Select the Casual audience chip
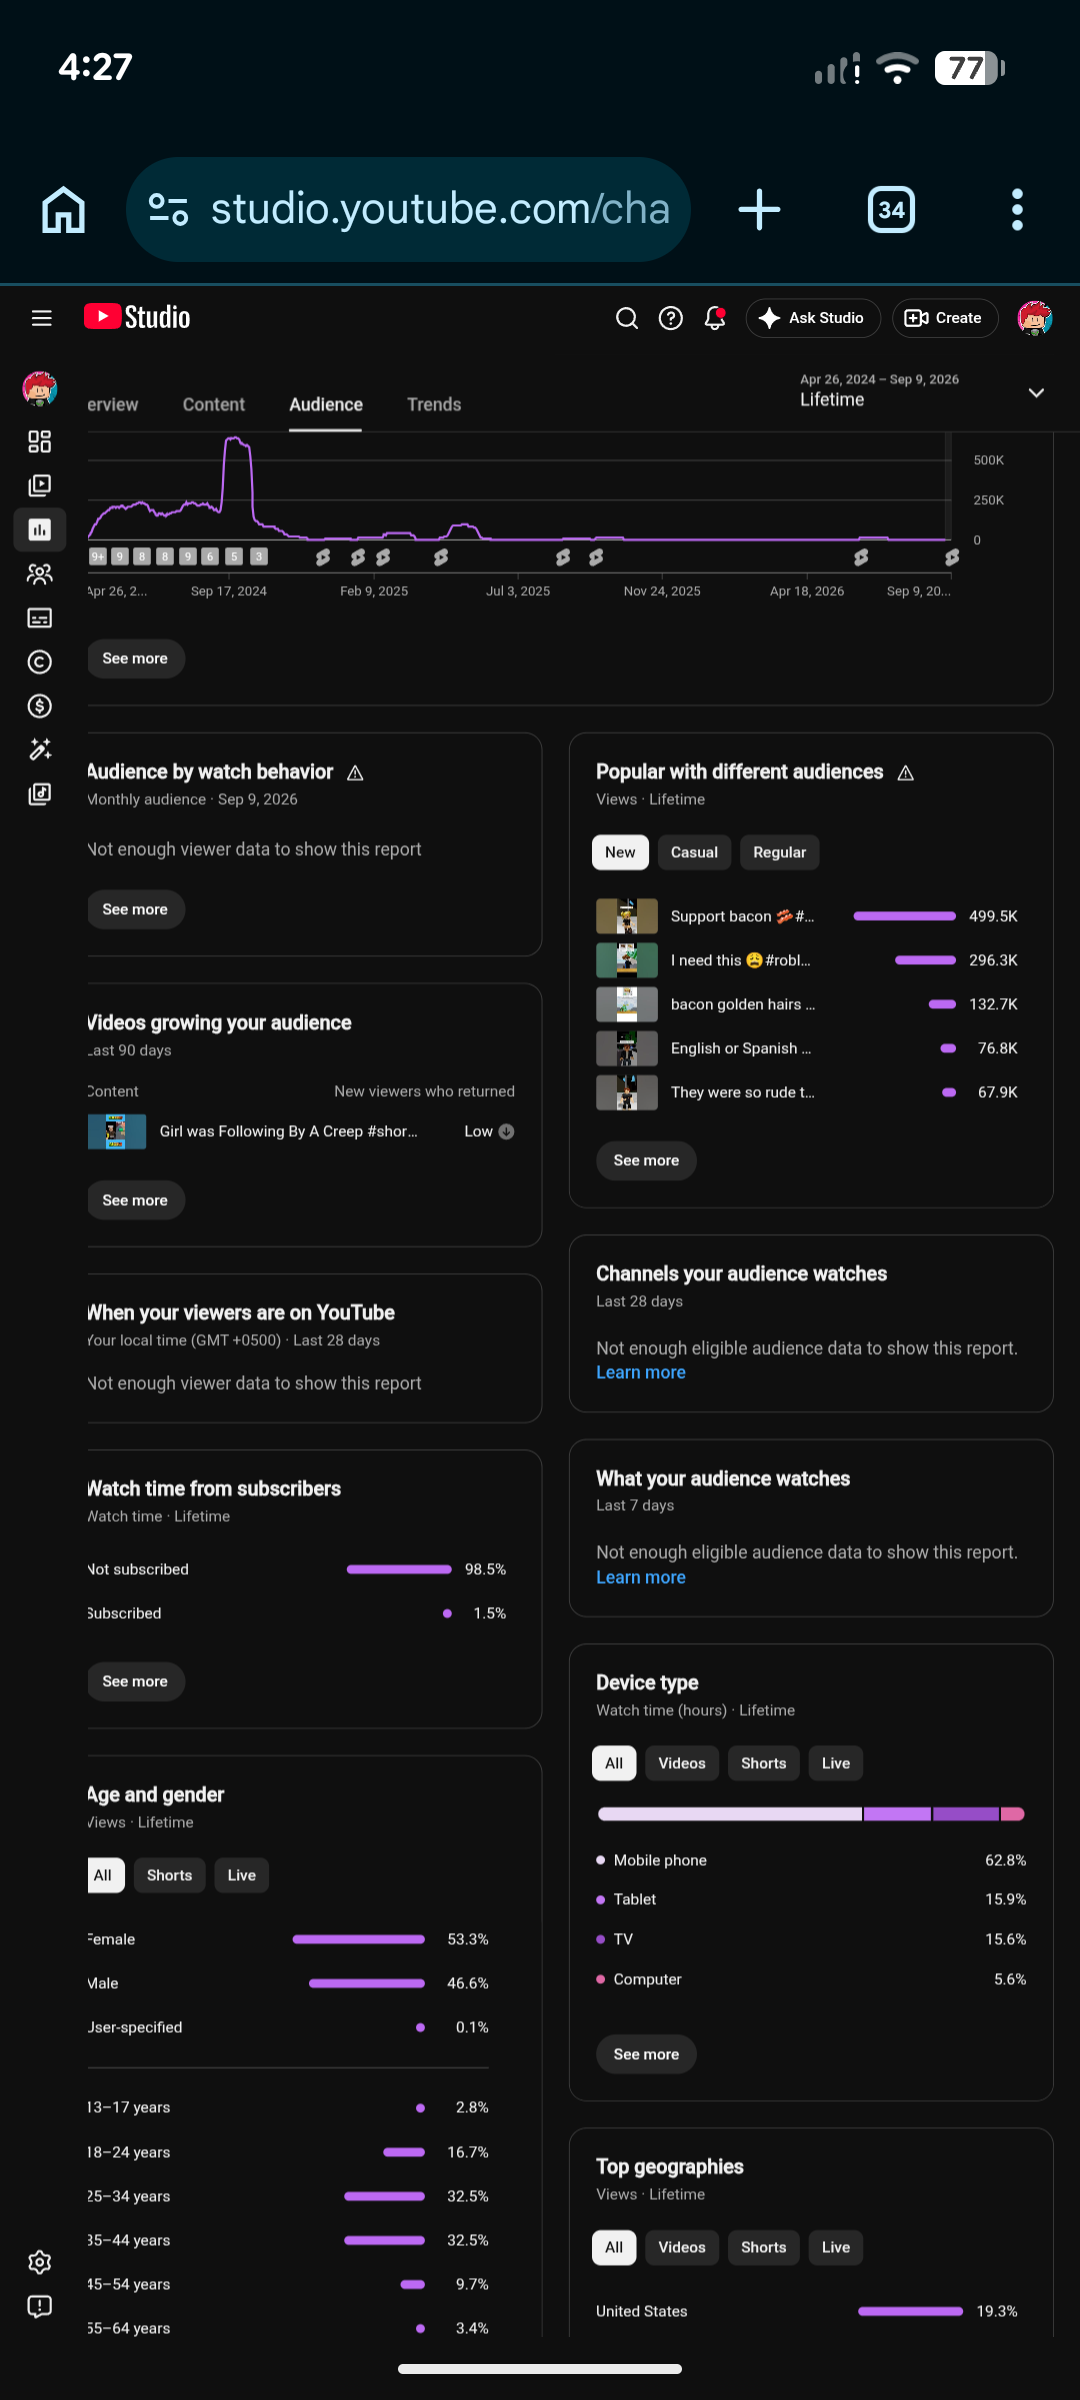1080x2400 pixels. coord(694,852)
